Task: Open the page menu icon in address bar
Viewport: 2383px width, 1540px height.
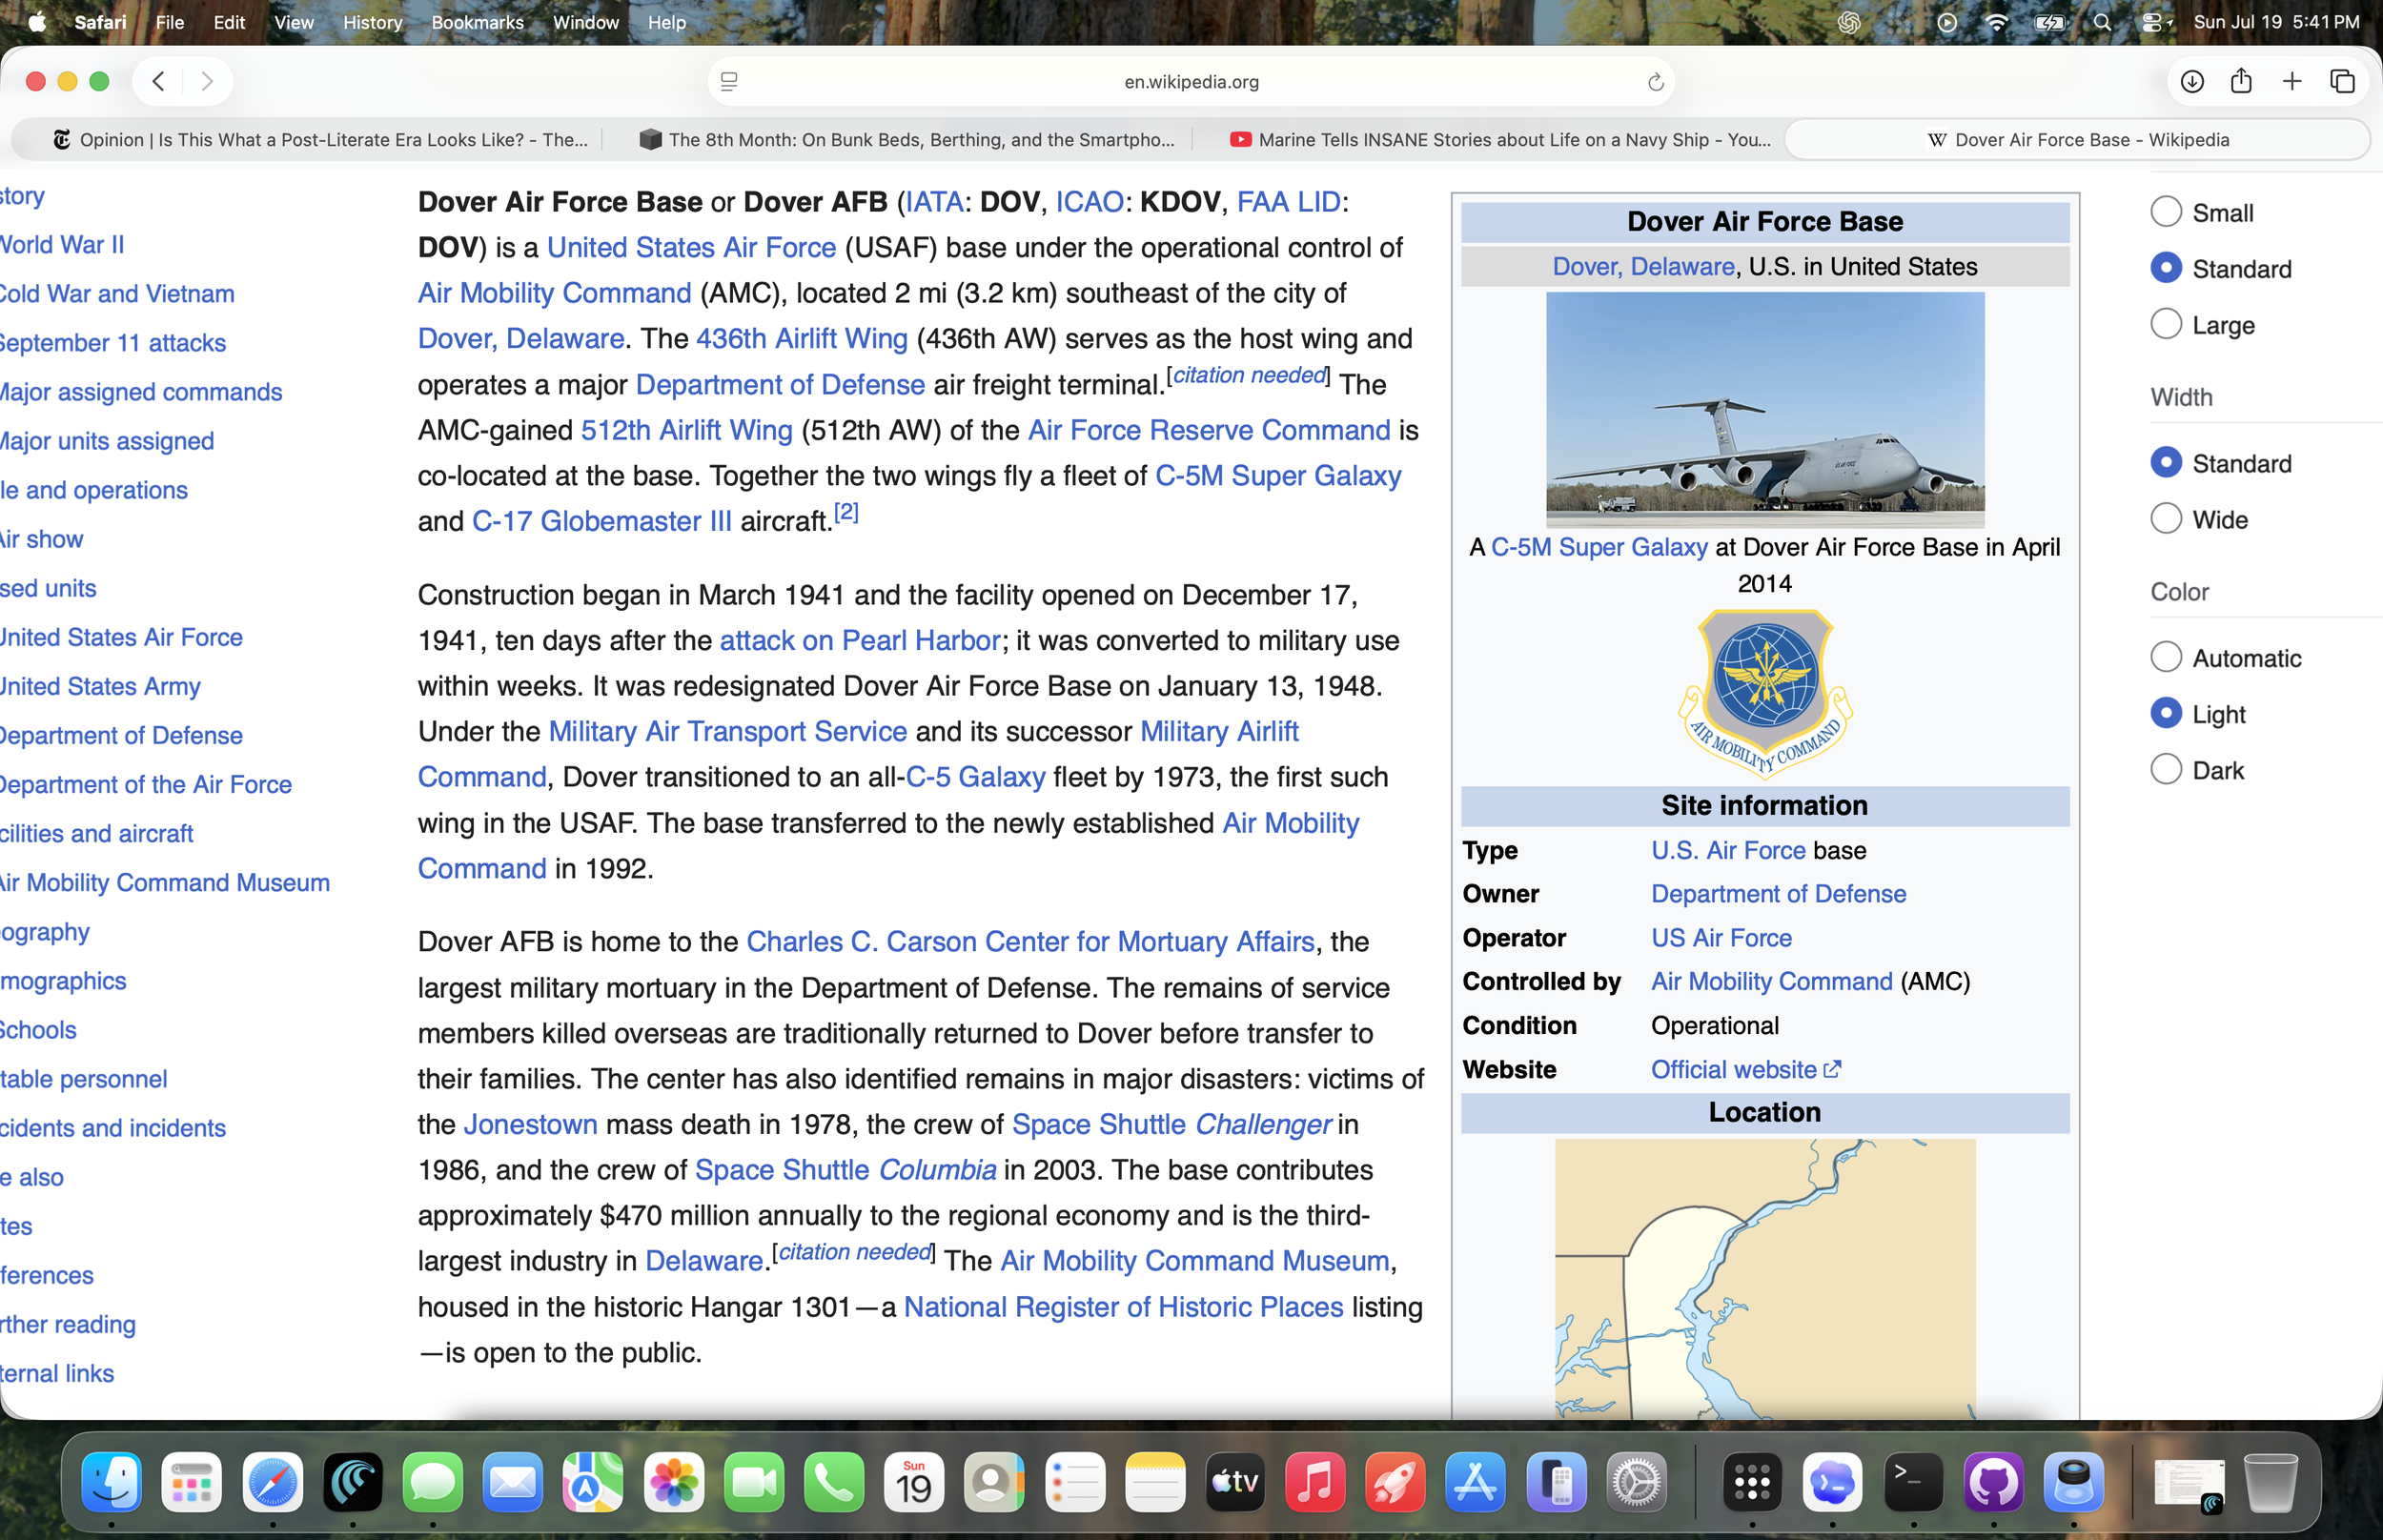Action: pos(729,82)
